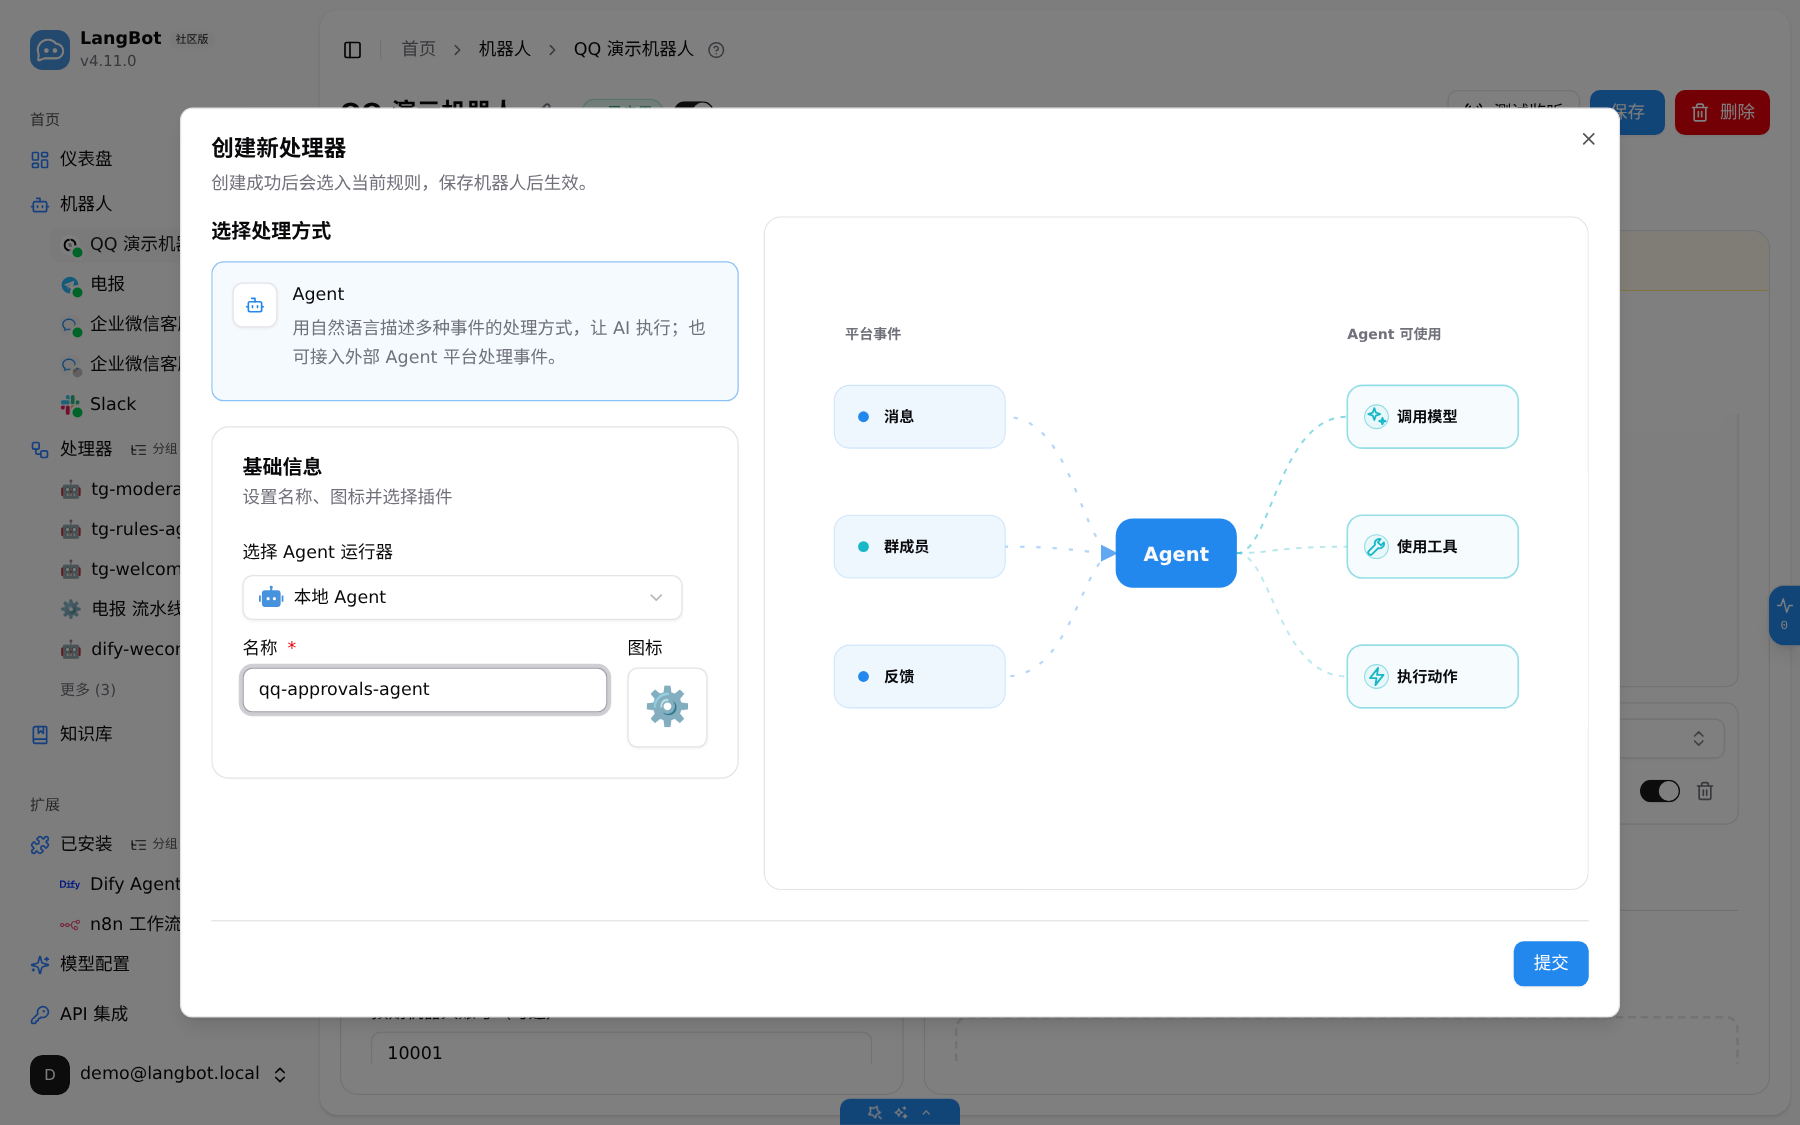This screenshot has height=1125, width=1800.
Task: Click the 已安装 分组 grouping toggle
Action: (154, 844)
